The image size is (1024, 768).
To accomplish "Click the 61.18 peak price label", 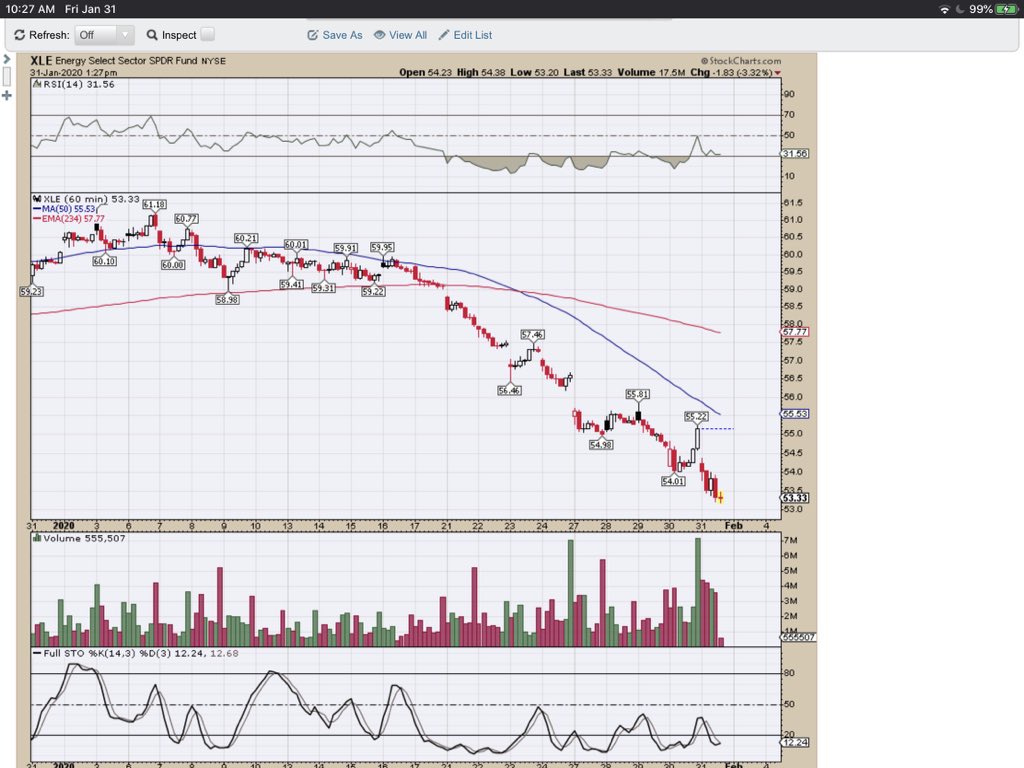I will (154, 204).
